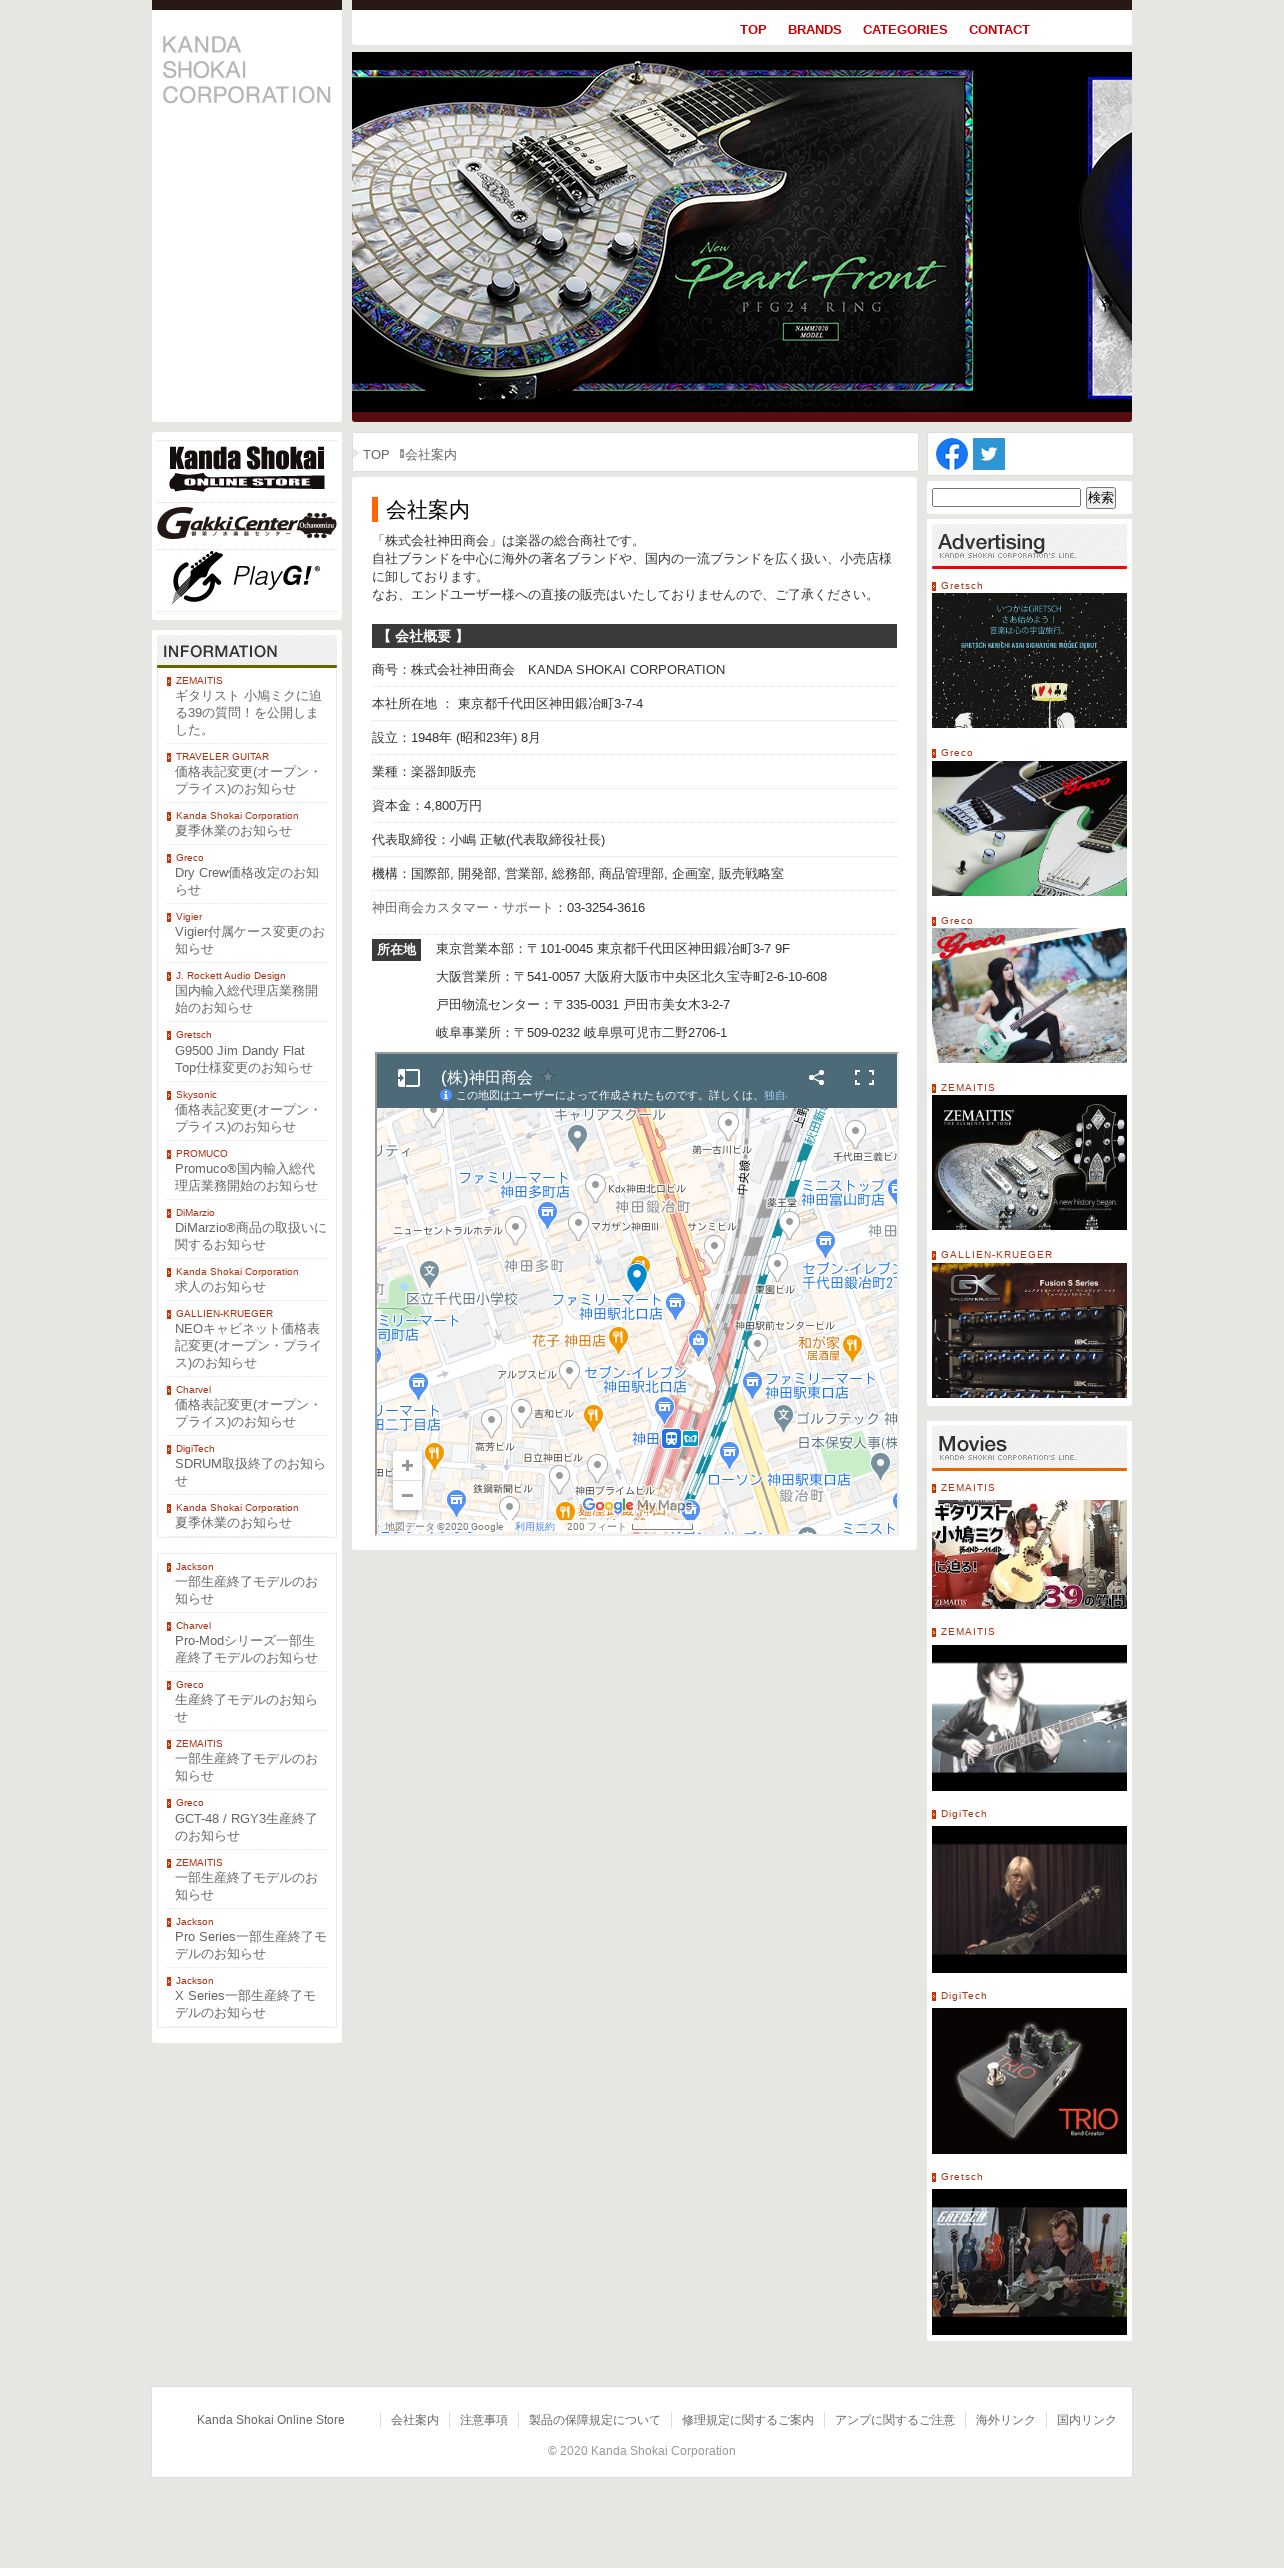Open the Gakki Center logo link
Viewport: 1284px width, 2568px height.
(x=247, y=523)
